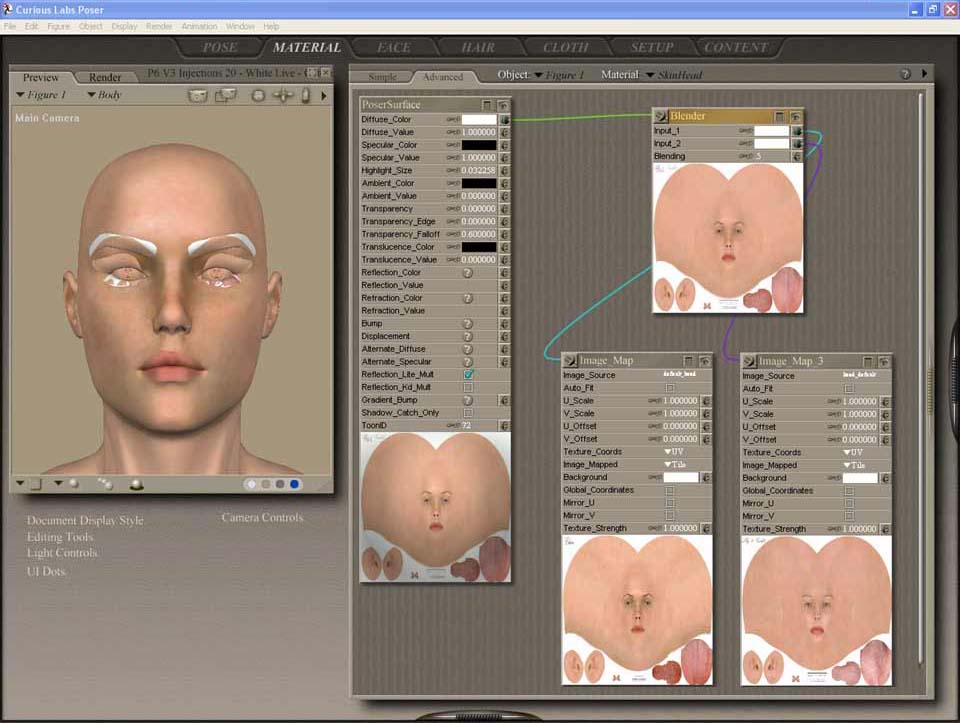Enable Auto_Fit on Image_Map node
This screenshot has width=960, height=723.
[670, 388]
